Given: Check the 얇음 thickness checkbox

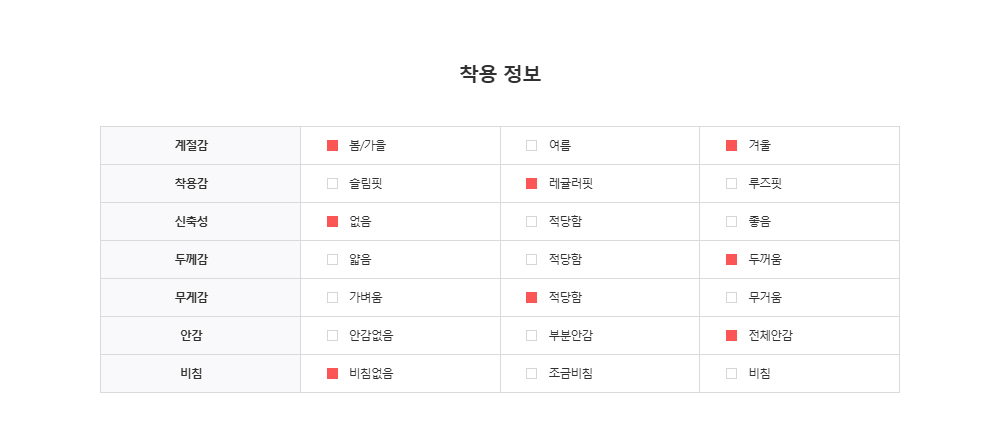Looking at the screenshot, I should click(x=332, y=260).
